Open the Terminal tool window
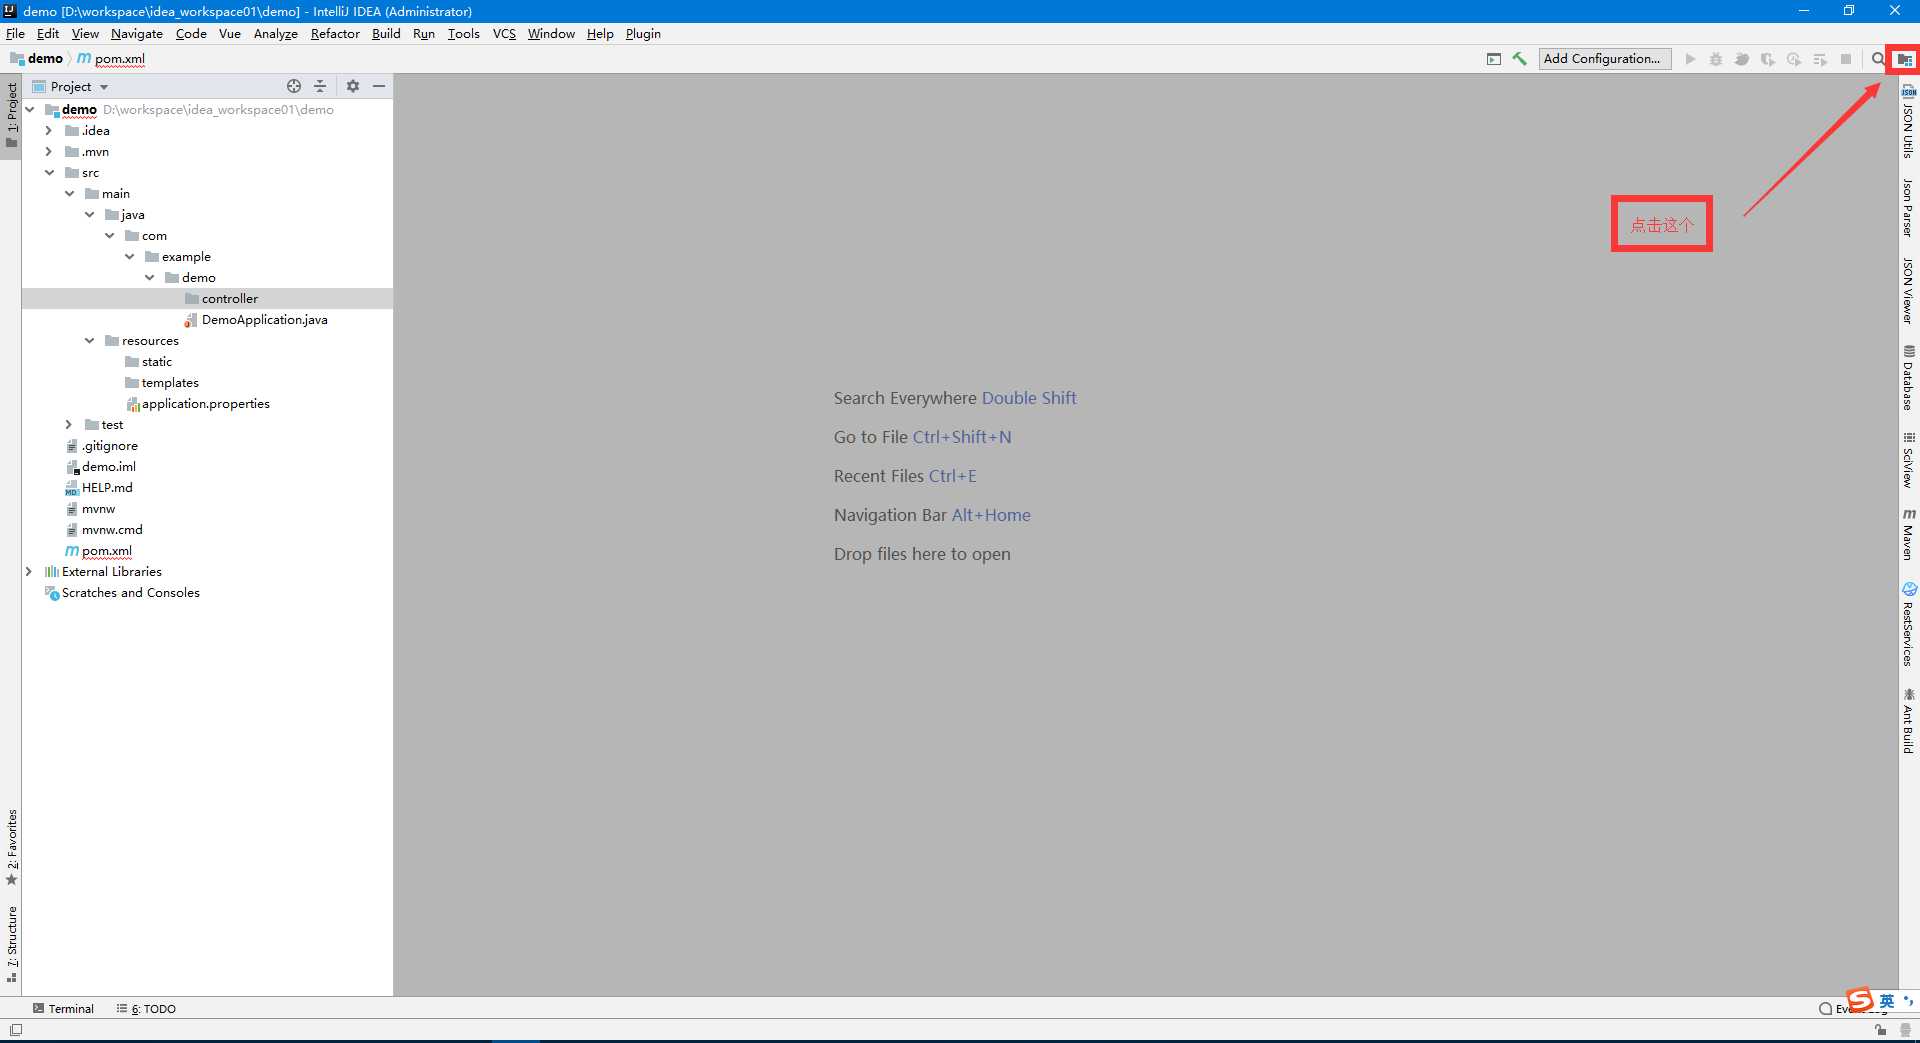Viewport: 1920px width, 1043px height. click(63, 1008)
